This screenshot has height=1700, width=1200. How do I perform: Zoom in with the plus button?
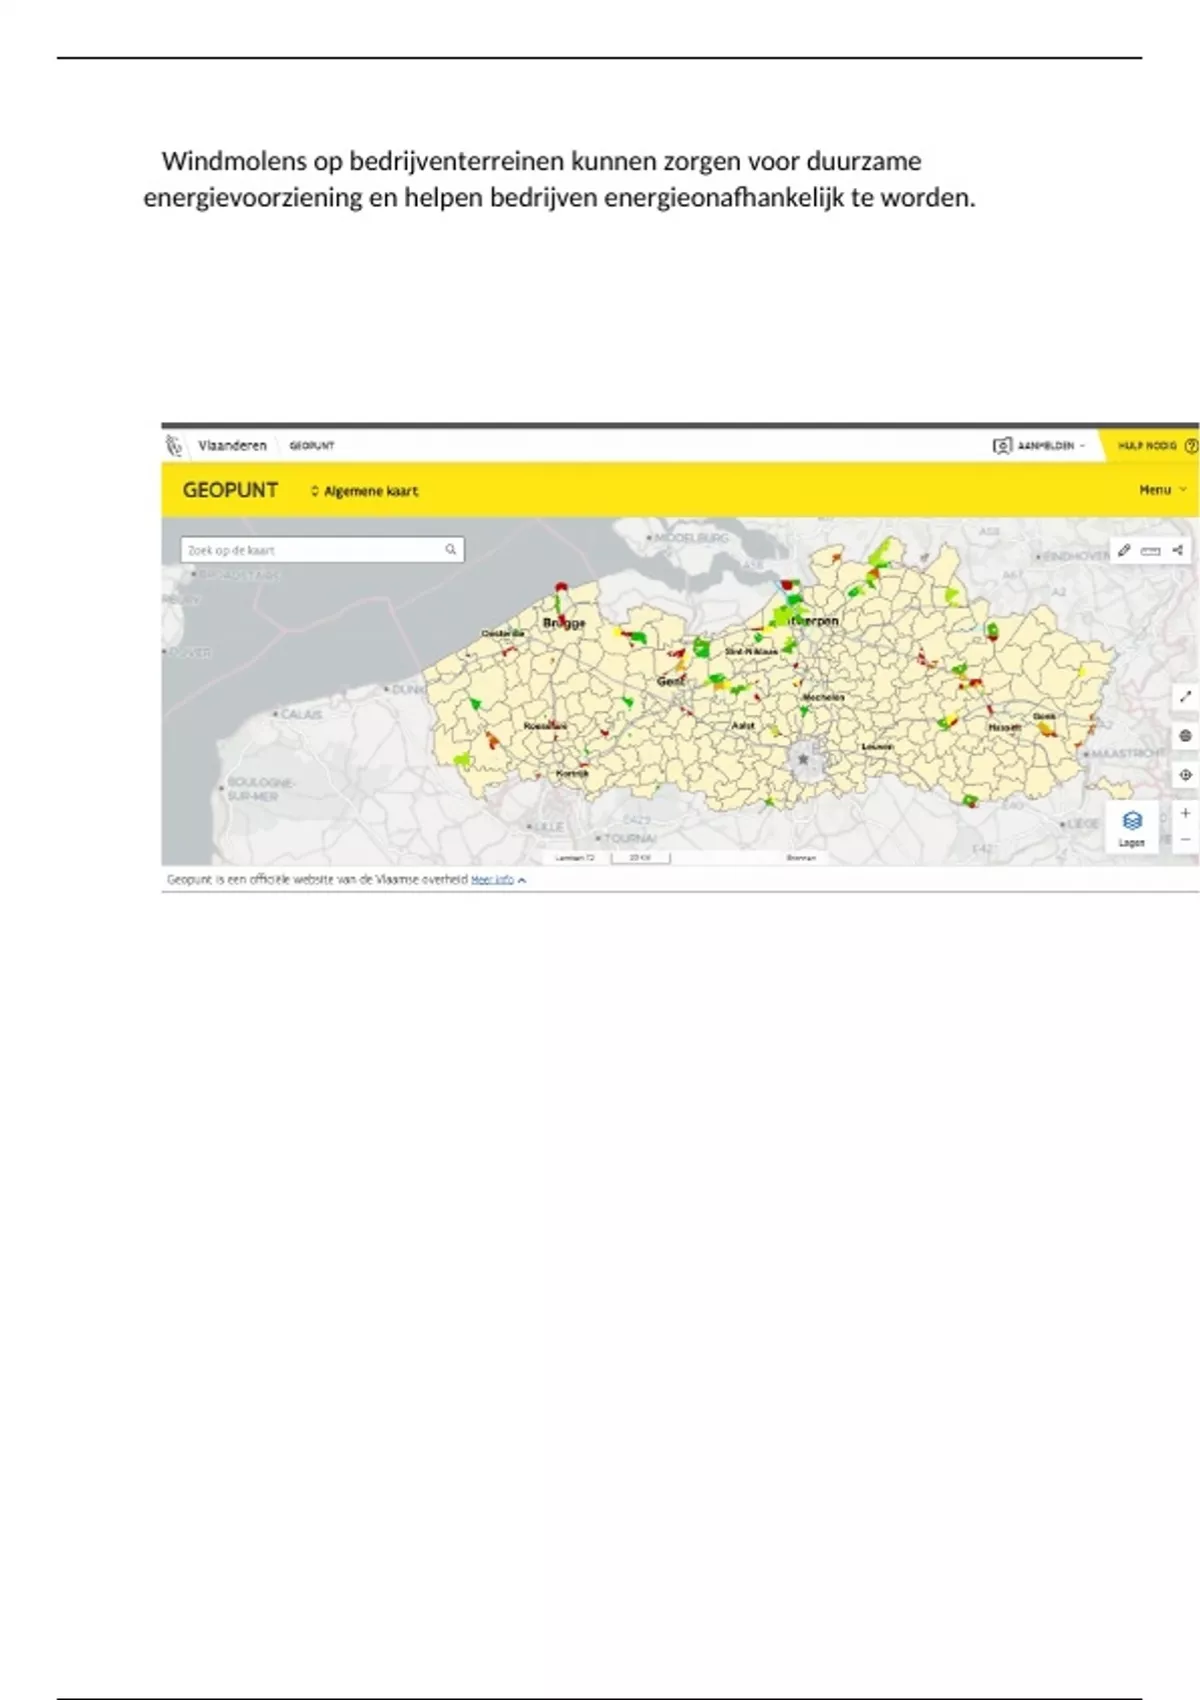pyautogui.click(x=1185, y=814)
